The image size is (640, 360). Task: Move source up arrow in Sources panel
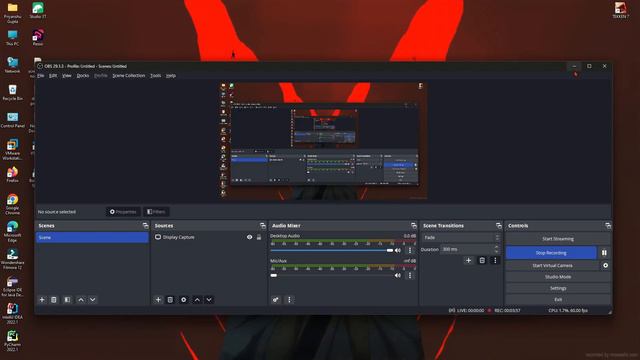[x=197, y=300]
